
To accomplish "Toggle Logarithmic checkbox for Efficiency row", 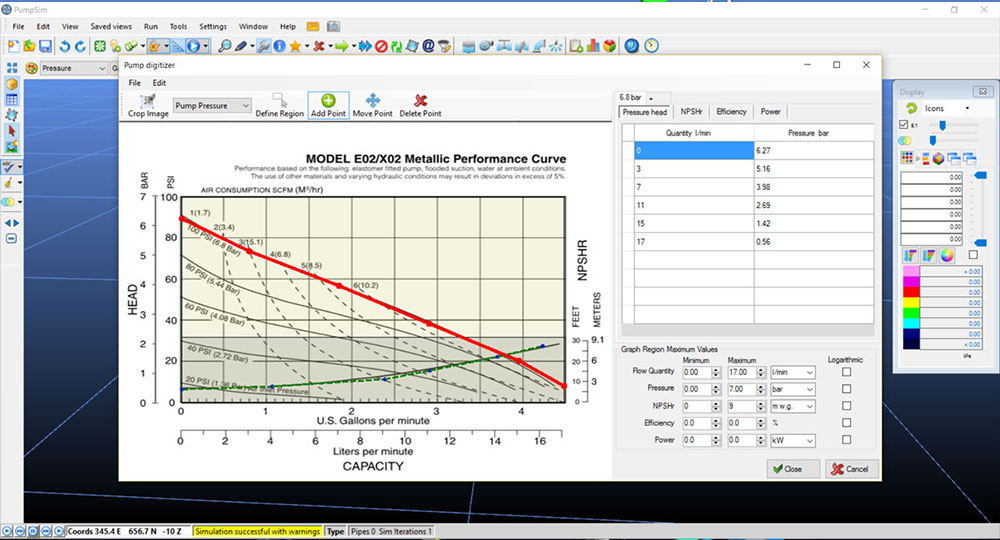I will [x=846, y=423].
